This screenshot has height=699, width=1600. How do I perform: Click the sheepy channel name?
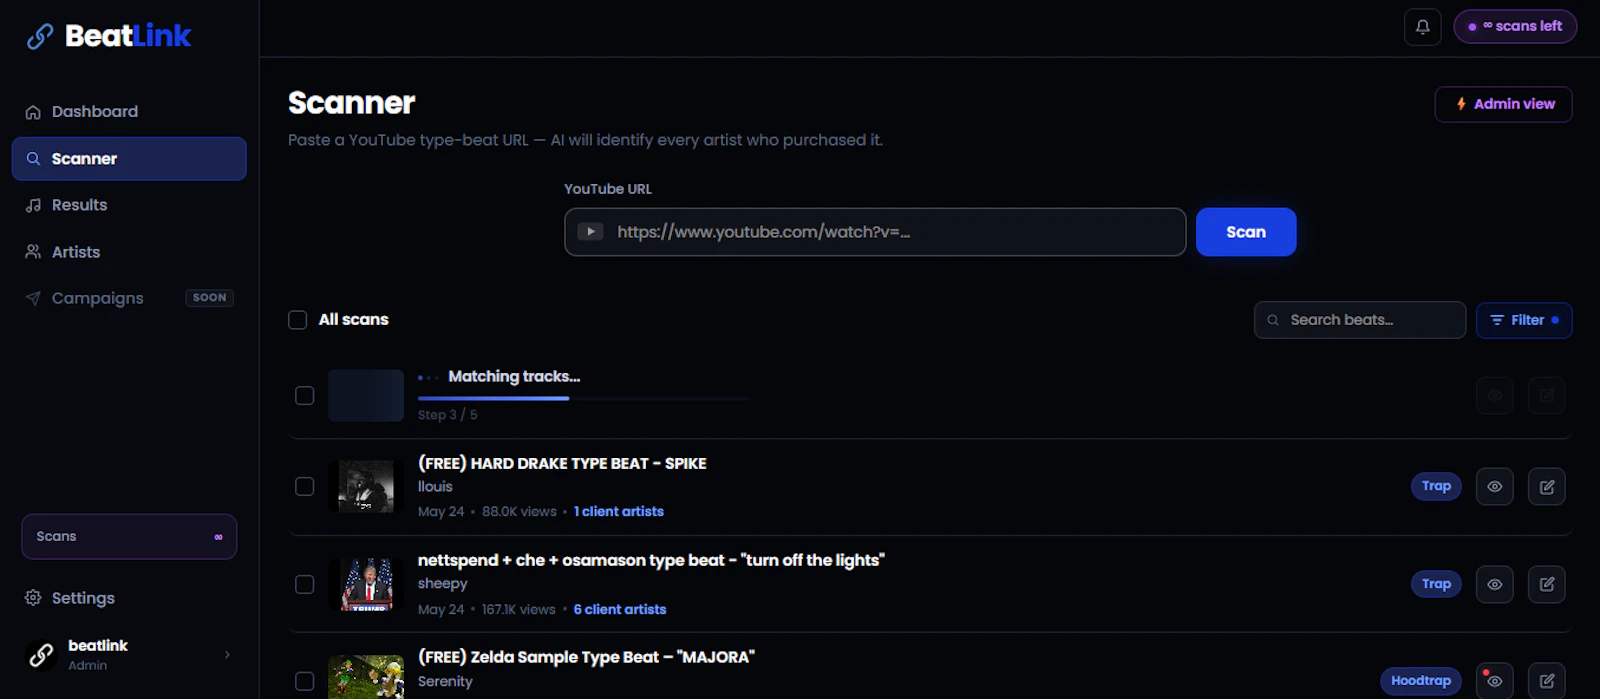click(x=442, y=584)
